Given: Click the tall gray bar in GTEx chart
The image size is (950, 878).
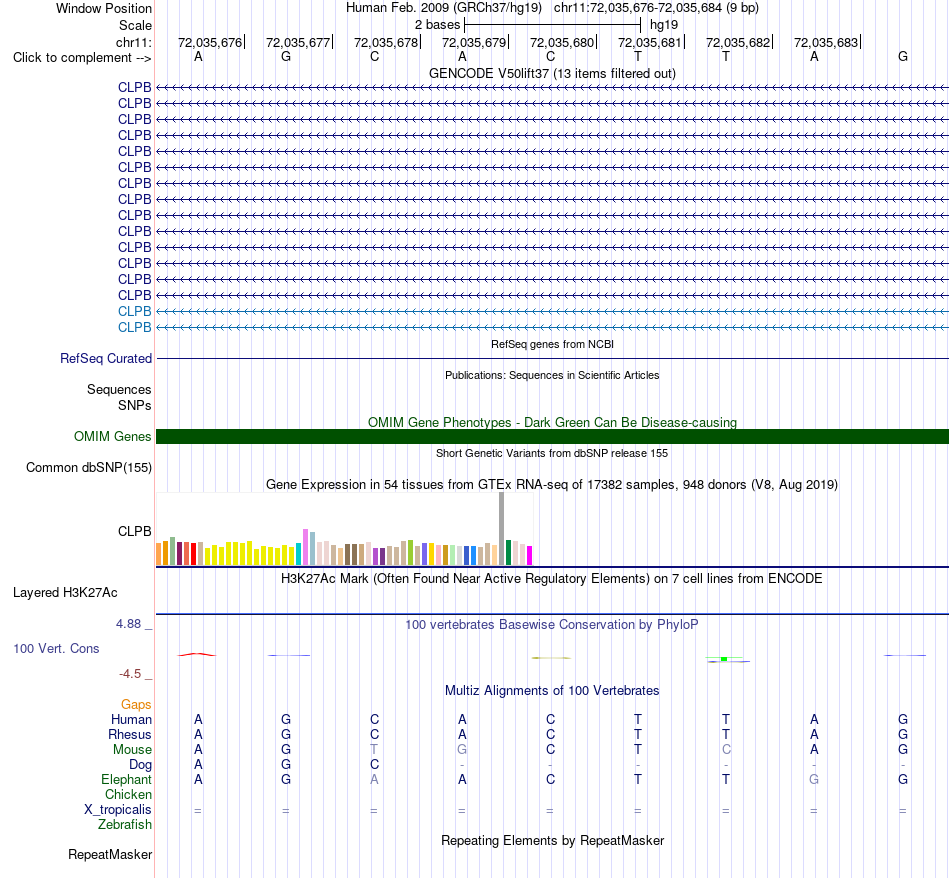Looking at the screenshot, I should (502, 528).
